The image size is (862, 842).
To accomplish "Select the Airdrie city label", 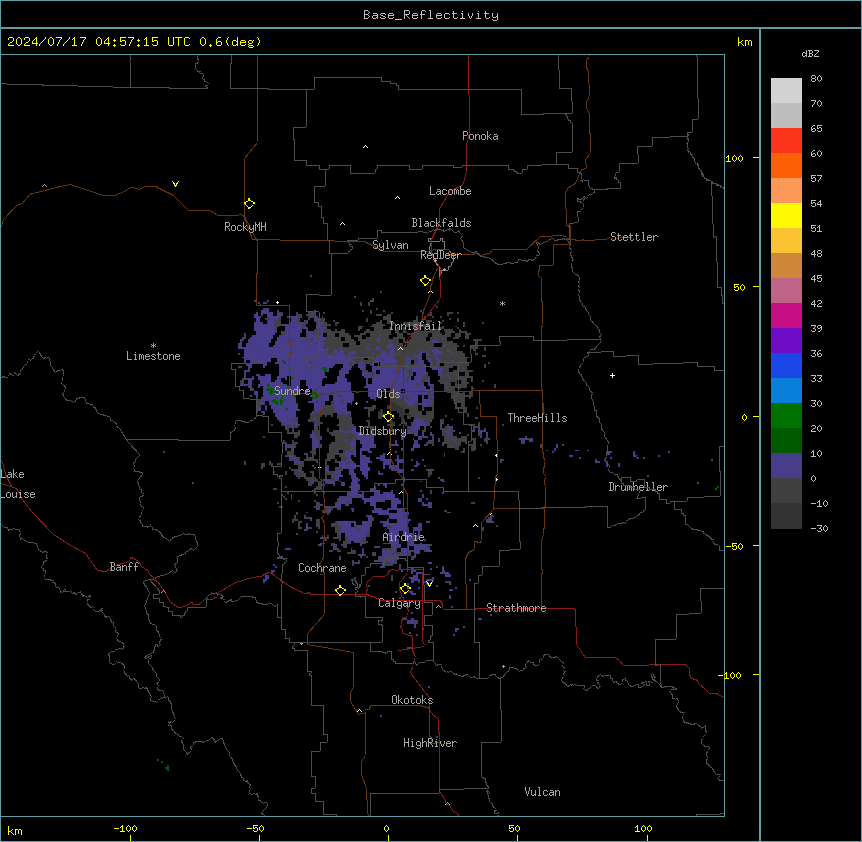I will (x=404, y=537).
